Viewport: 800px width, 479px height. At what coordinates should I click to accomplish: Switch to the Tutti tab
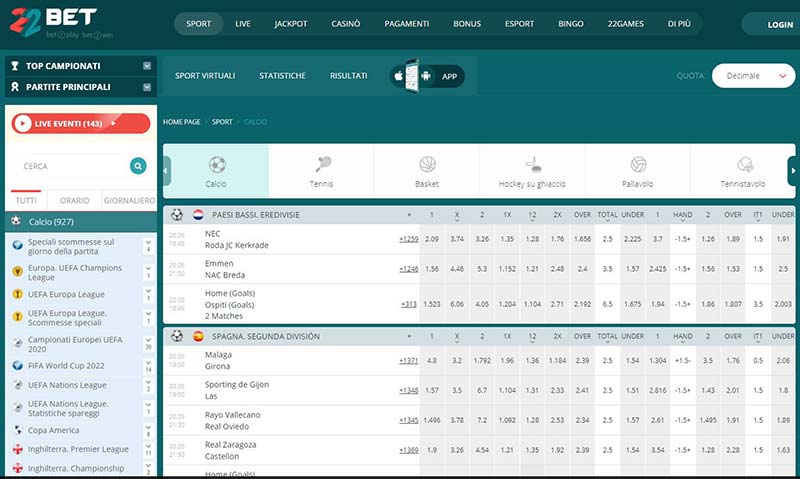point(26,200)
